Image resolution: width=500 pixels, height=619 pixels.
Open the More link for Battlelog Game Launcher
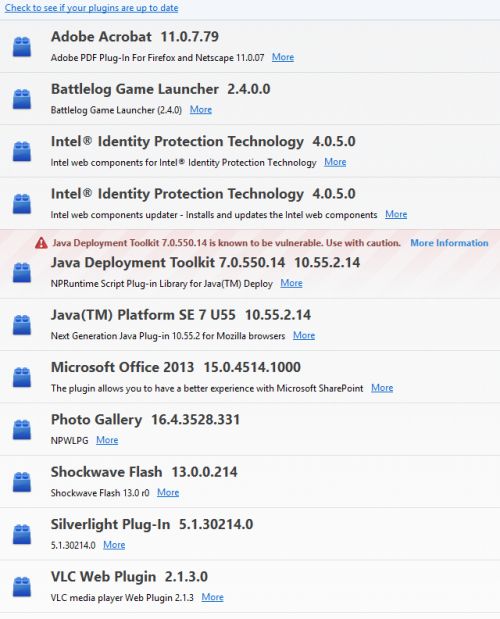201,110
